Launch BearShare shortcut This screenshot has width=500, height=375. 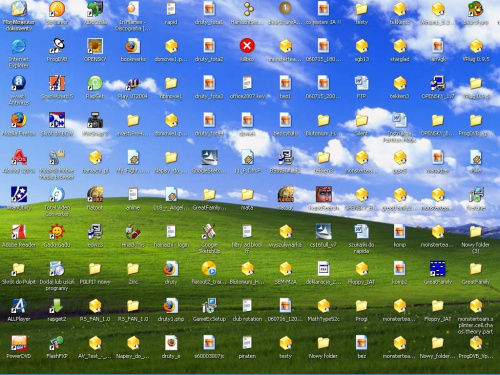pos(476,9)
